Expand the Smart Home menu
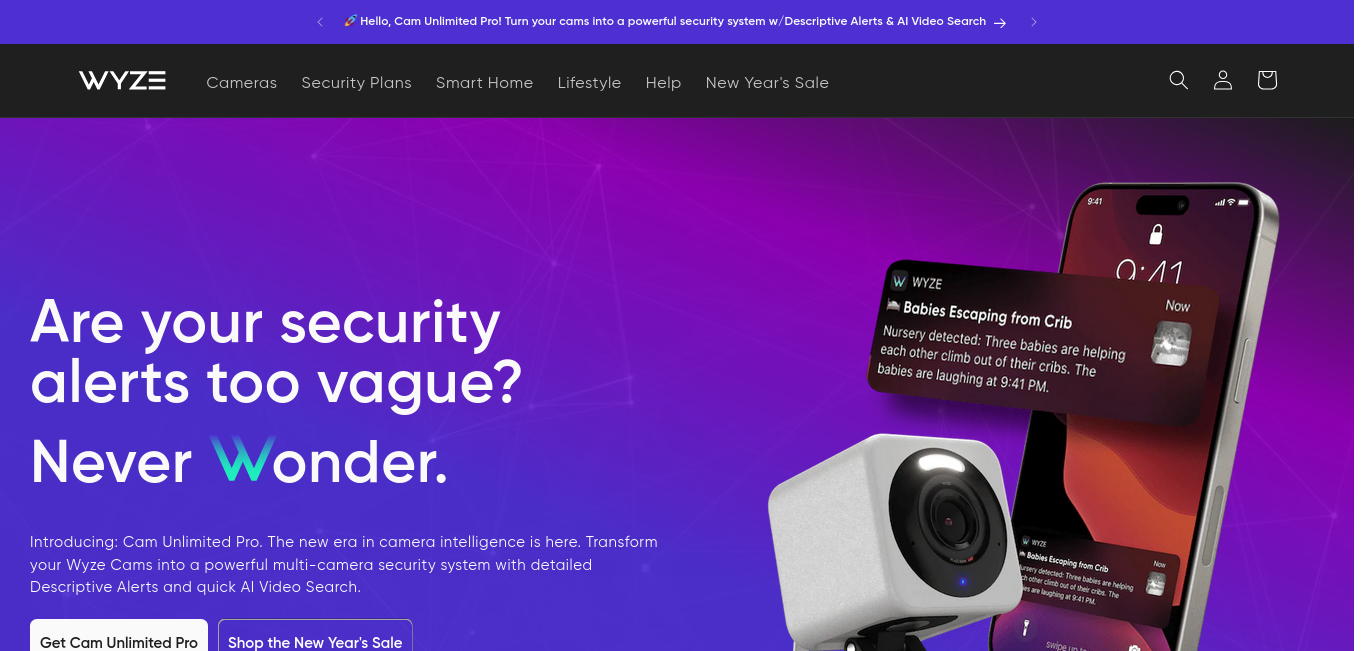 [x=484, y=82]
